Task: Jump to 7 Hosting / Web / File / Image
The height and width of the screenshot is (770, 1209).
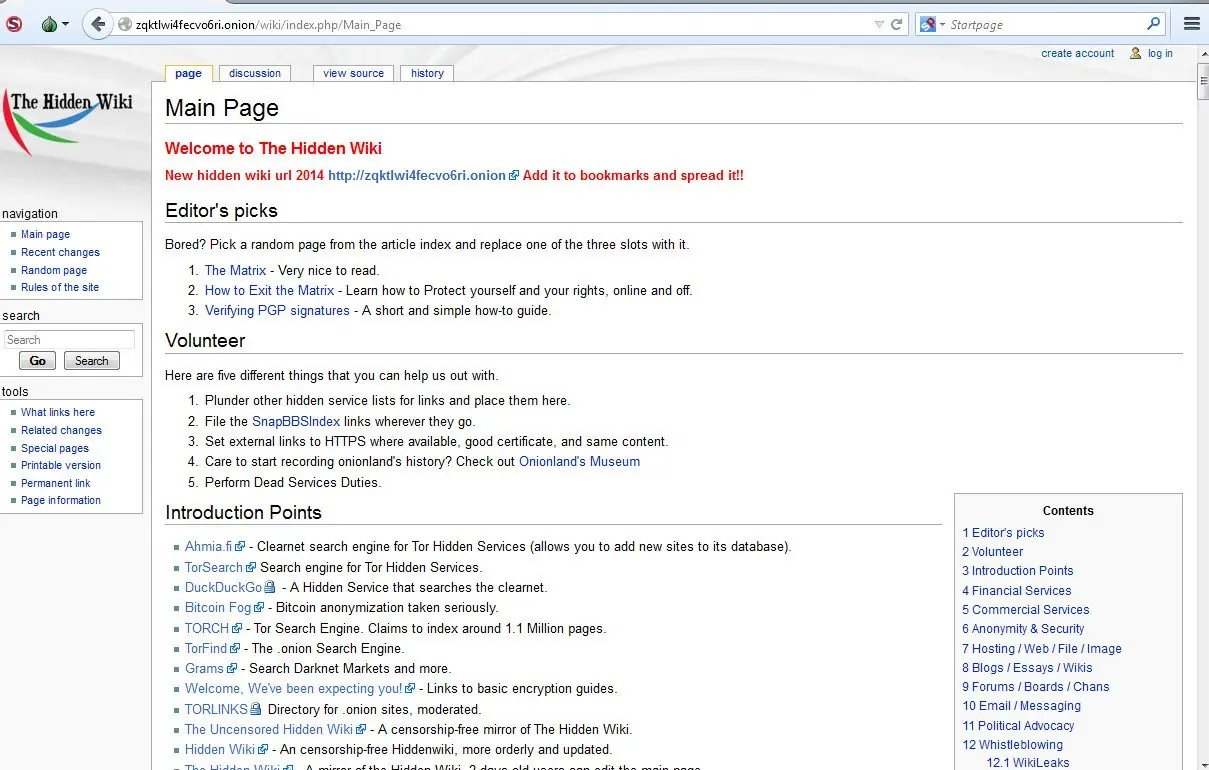Action: pos(1042,648)
